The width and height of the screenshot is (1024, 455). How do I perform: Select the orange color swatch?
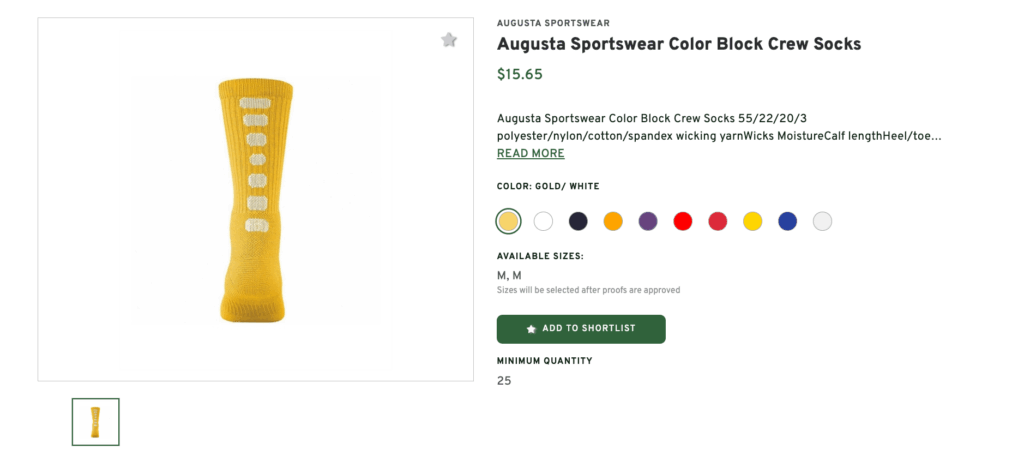click(x=613, y=221)
